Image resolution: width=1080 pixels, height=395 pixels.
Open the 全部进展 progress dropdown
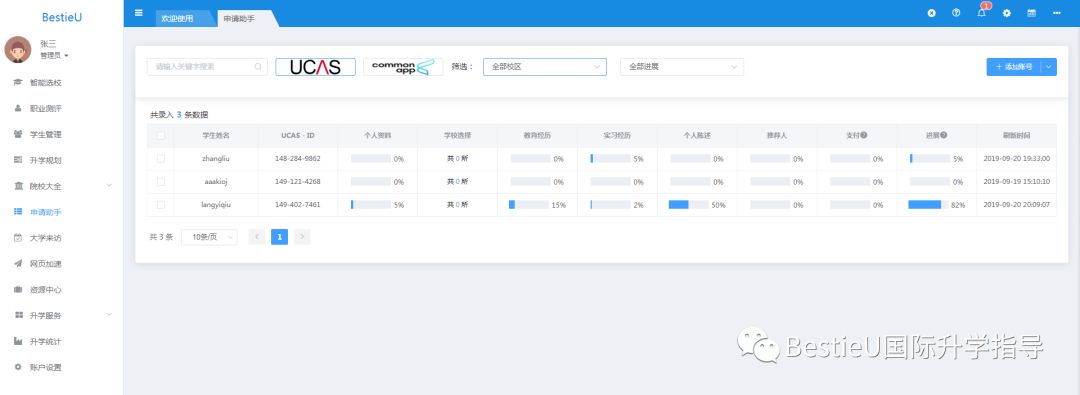pos(682,67)
